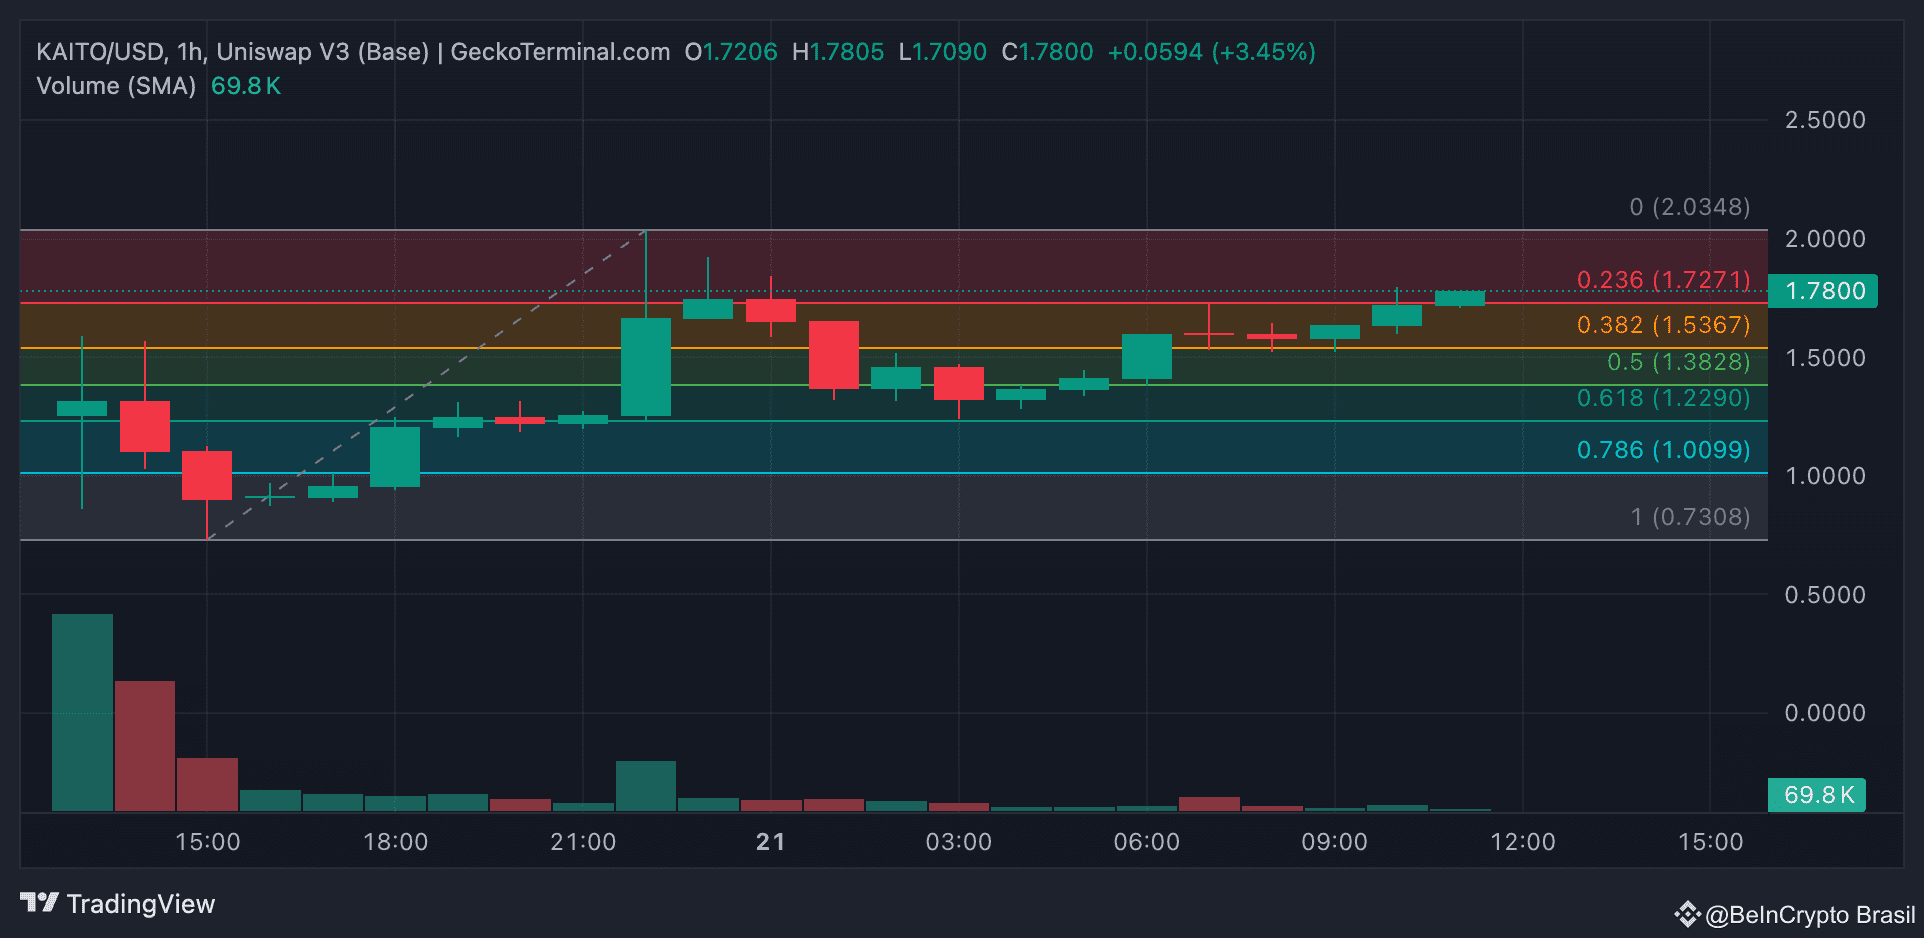Image resolution: width=1924 pixels, height=938 pixels.
Task: Click the TradingView logo
Action: click(x=40, y=903)
